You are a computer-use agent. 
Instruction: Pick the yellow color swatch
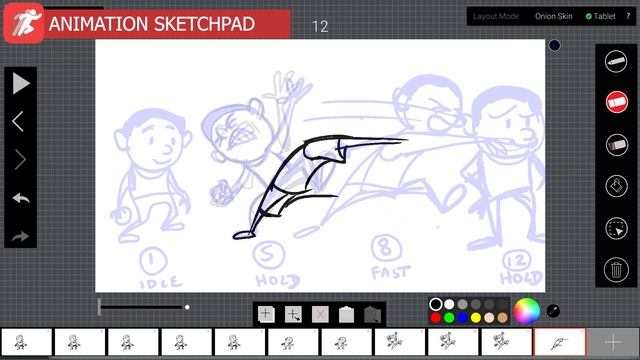[x=476, y=318]
